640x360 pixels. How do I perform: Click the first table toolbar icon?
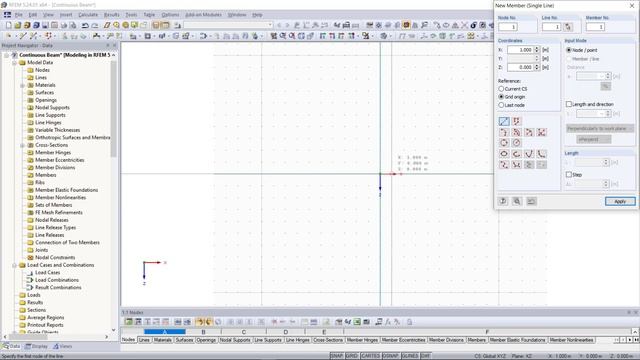tap(129, 322)
